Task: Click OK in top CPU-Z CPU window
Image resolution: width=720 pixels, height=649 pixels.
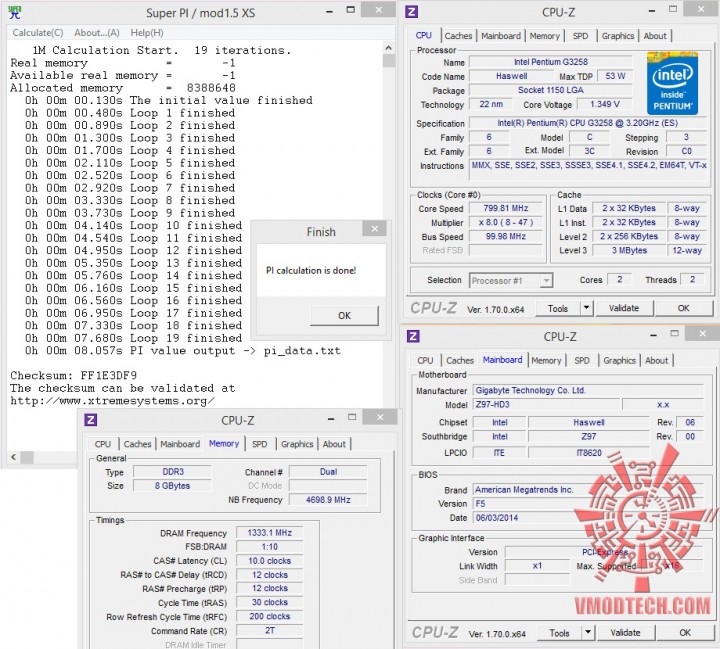Action: (x=683, y=308)
